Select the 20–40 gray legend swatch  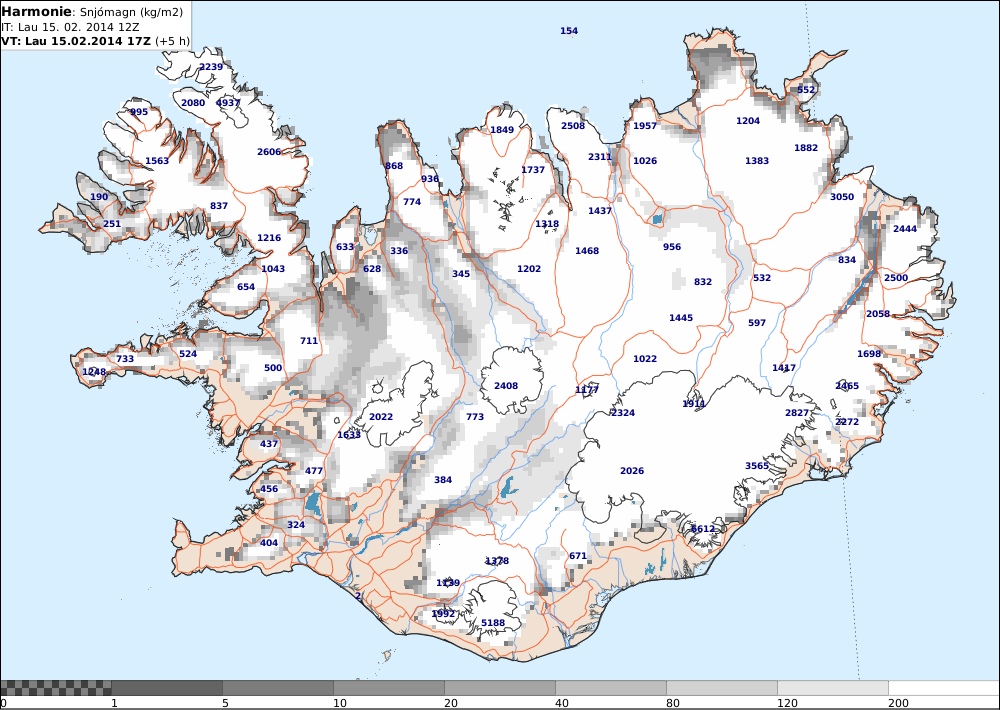[500, 688]
